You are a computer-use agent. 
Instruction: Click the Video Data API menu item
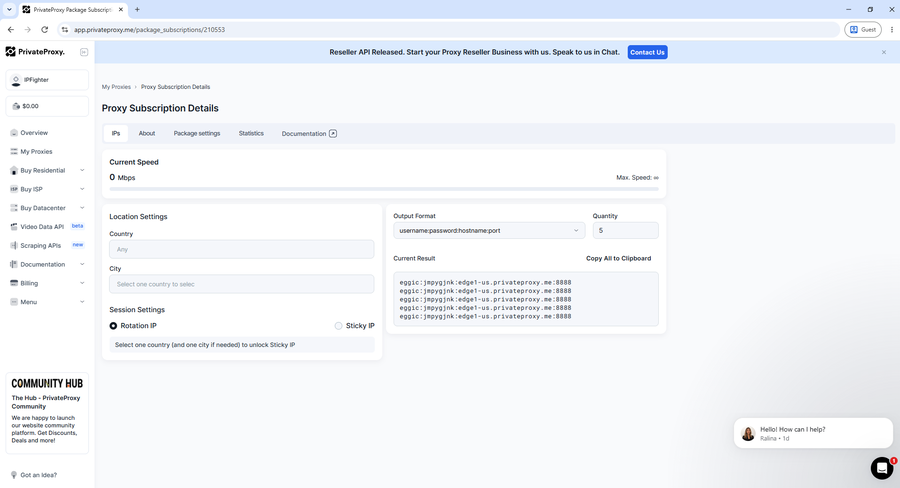coord(47,227)
